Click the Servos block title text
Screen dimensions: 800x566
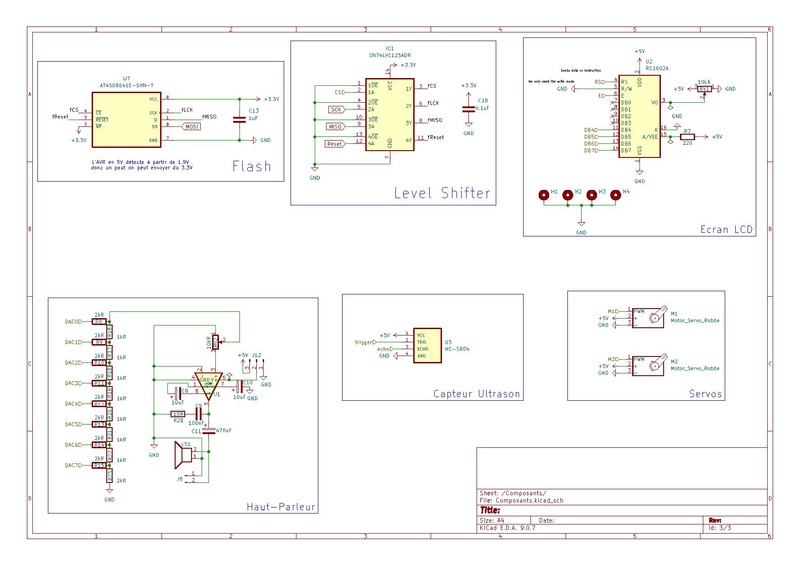705,393
